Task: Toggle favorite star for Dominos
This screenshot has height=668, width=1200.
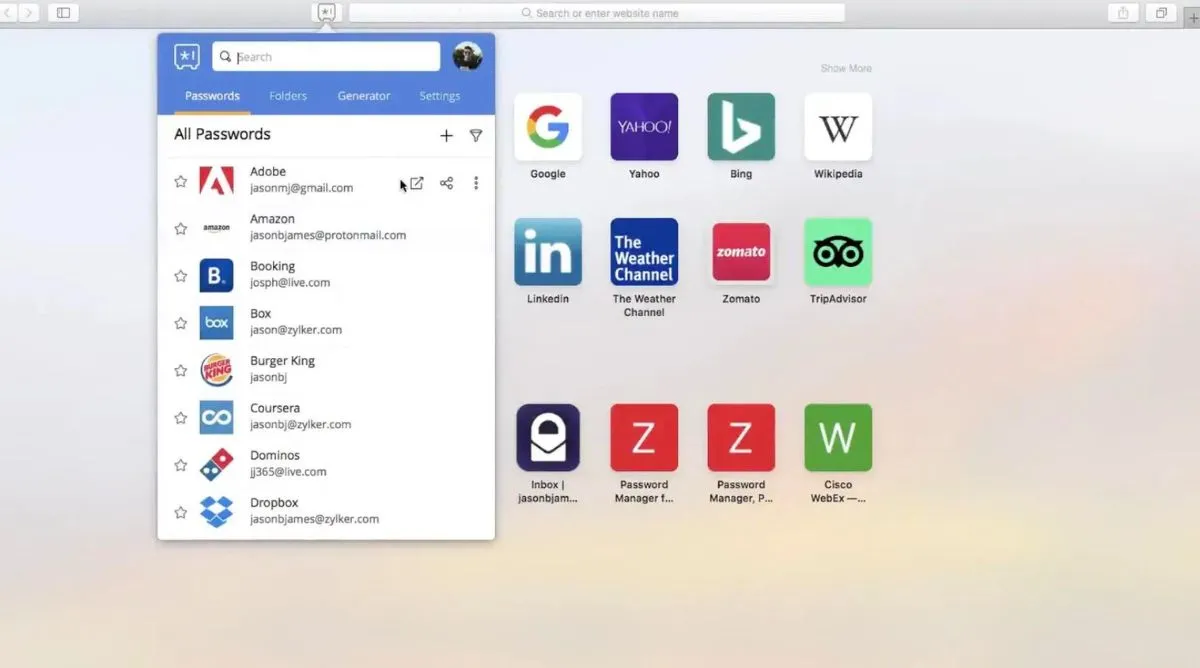Action: point(181,465)
